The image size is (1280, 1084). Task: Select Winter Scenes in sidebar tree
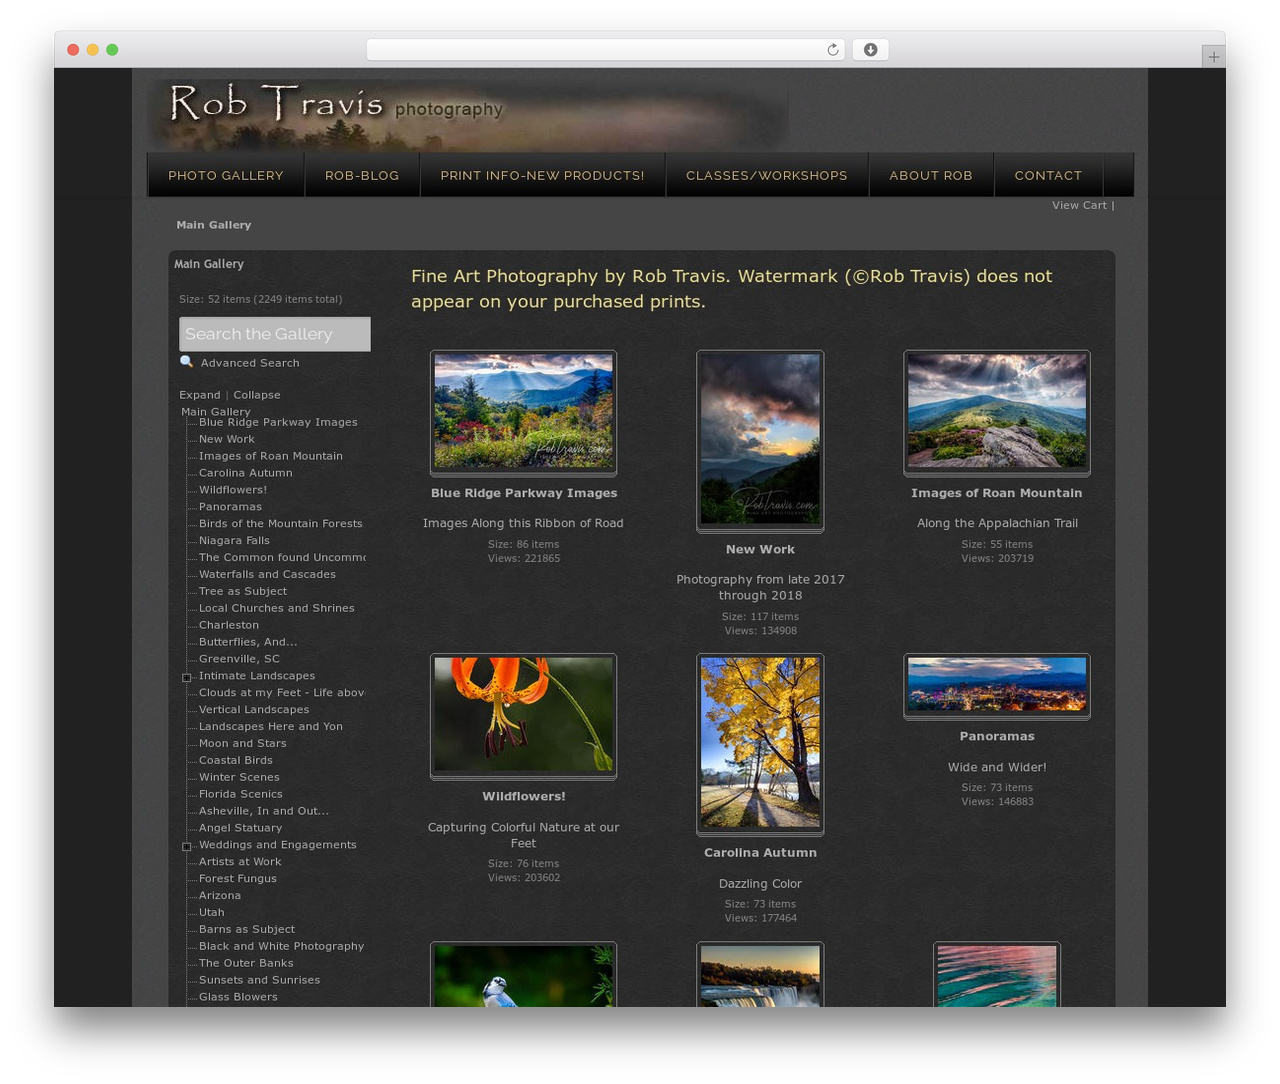pyautogui.click(x=239, y=777)
